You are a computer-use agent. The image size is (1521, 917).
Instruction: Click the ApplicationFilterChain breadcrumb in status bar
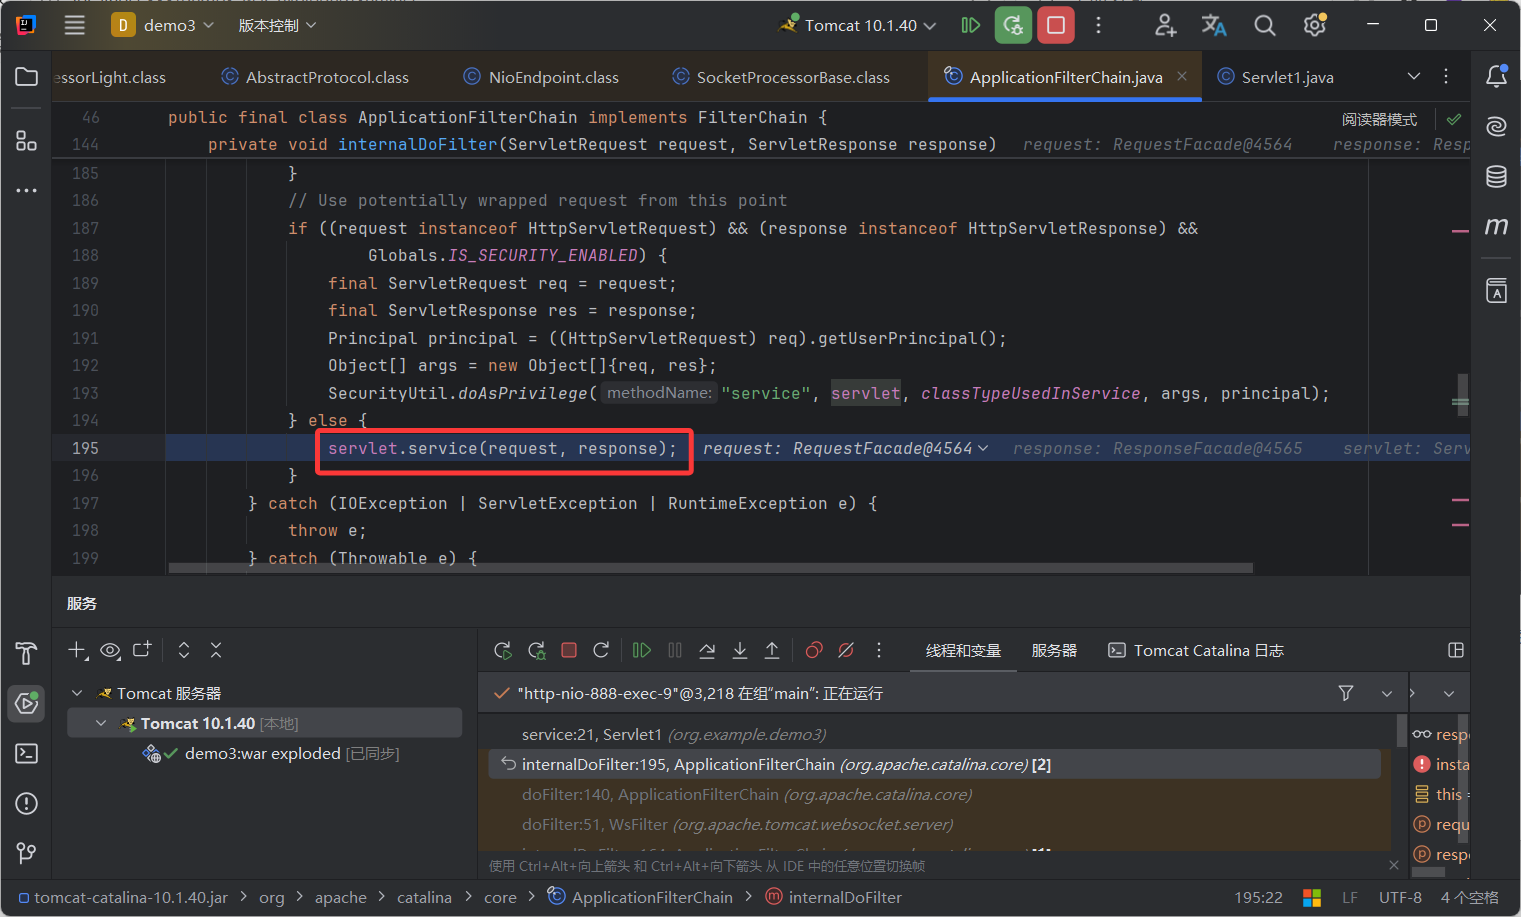651,898
